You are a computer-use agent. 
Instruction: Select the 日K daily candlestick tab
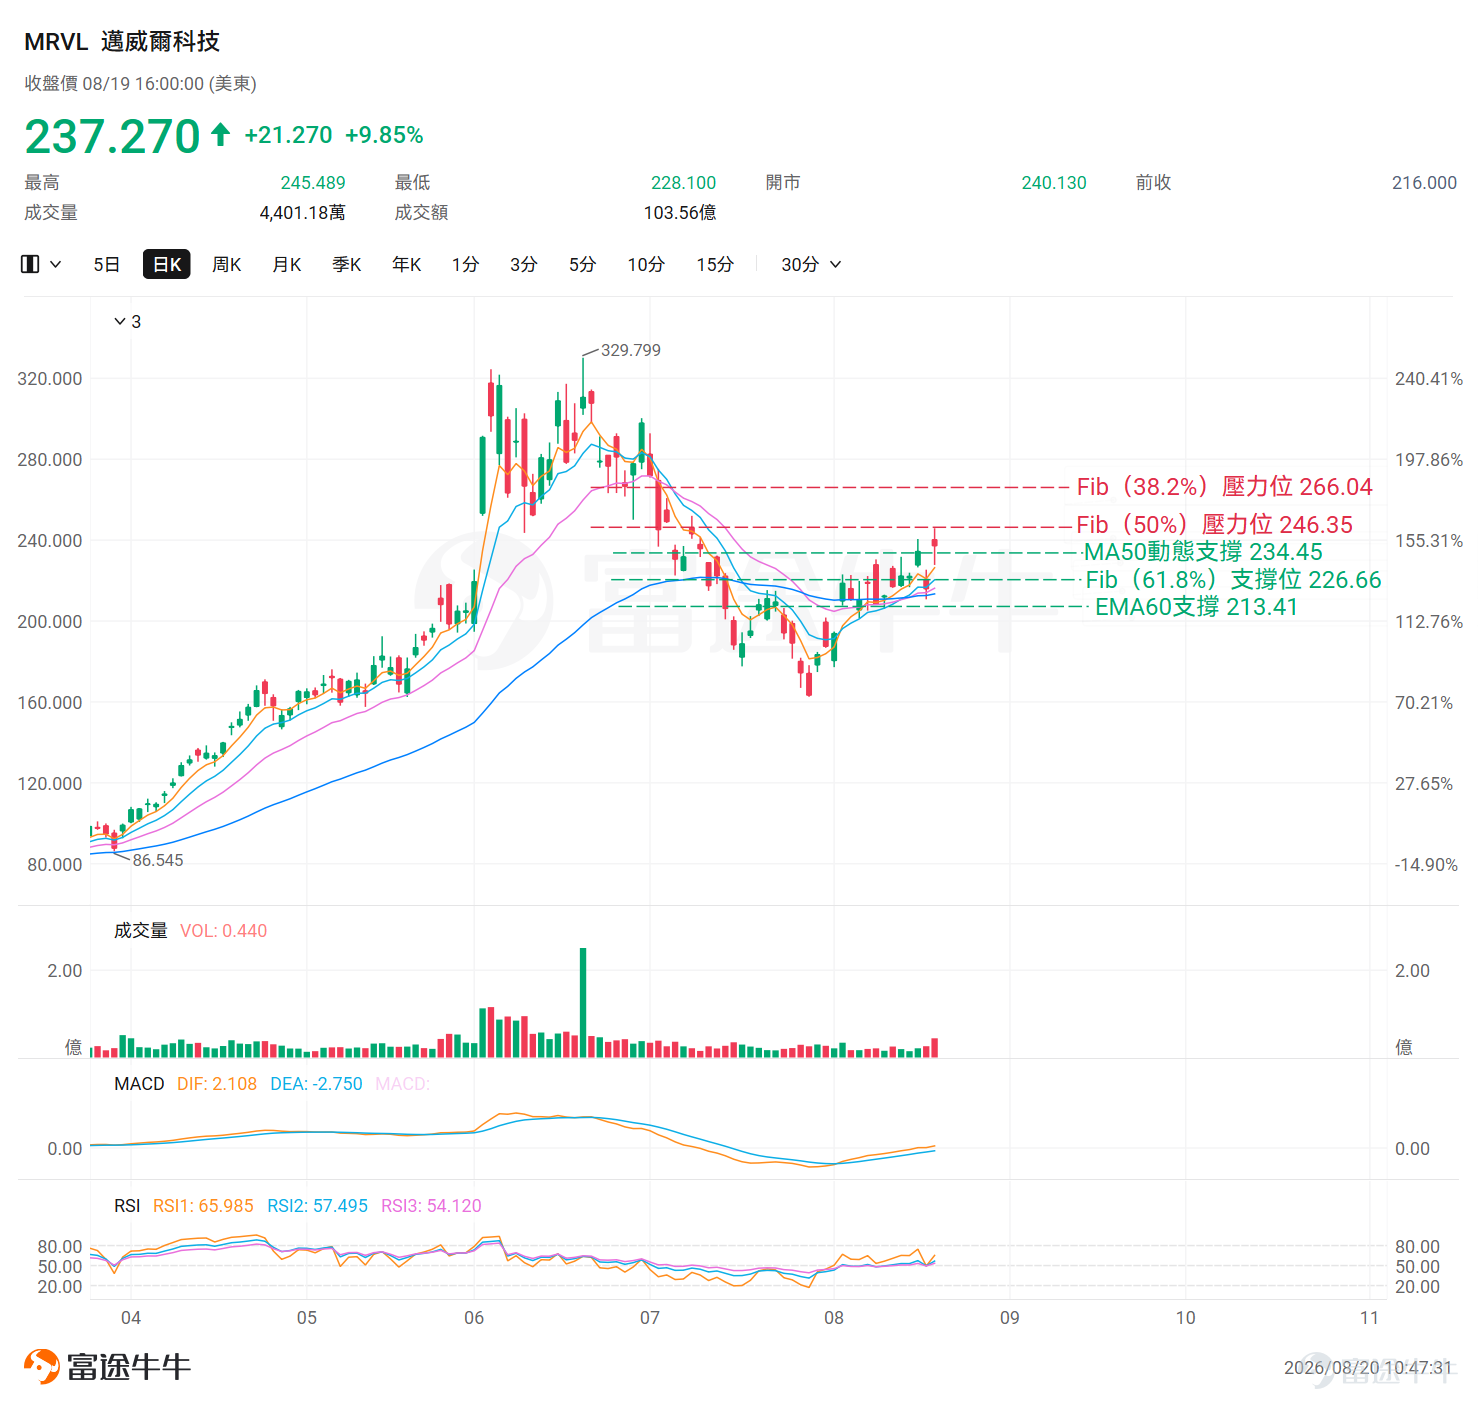point(167,264)
